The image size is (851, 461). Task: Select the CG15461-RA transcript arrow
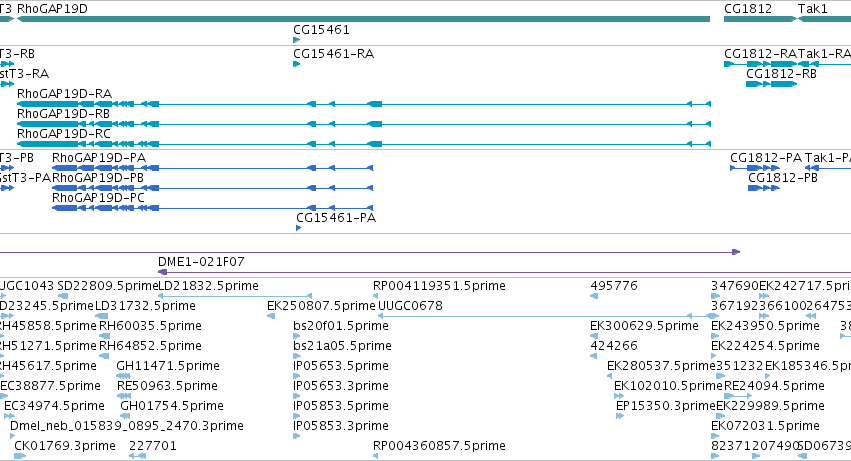(x=296, y=64)
